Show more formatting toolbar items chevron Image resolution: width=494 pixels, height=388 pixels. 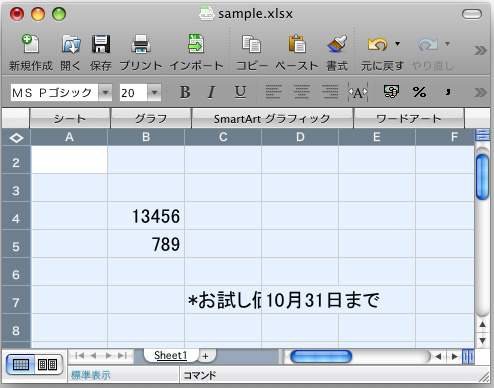[480, 92]
